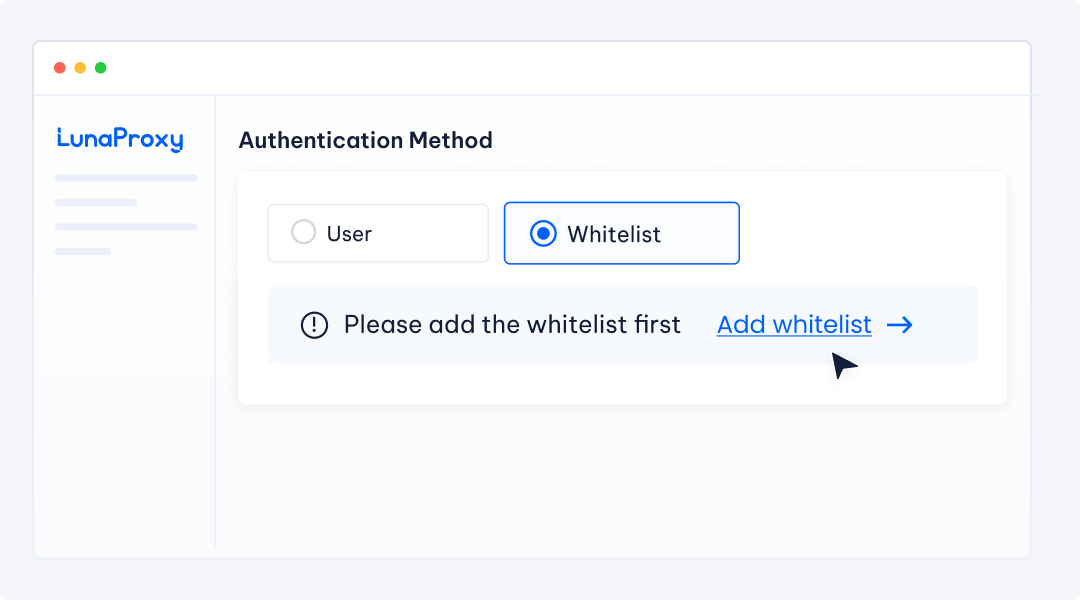This screenshot has height=600, width=1080.
Task: Choose the User option label
Action: 349,234
